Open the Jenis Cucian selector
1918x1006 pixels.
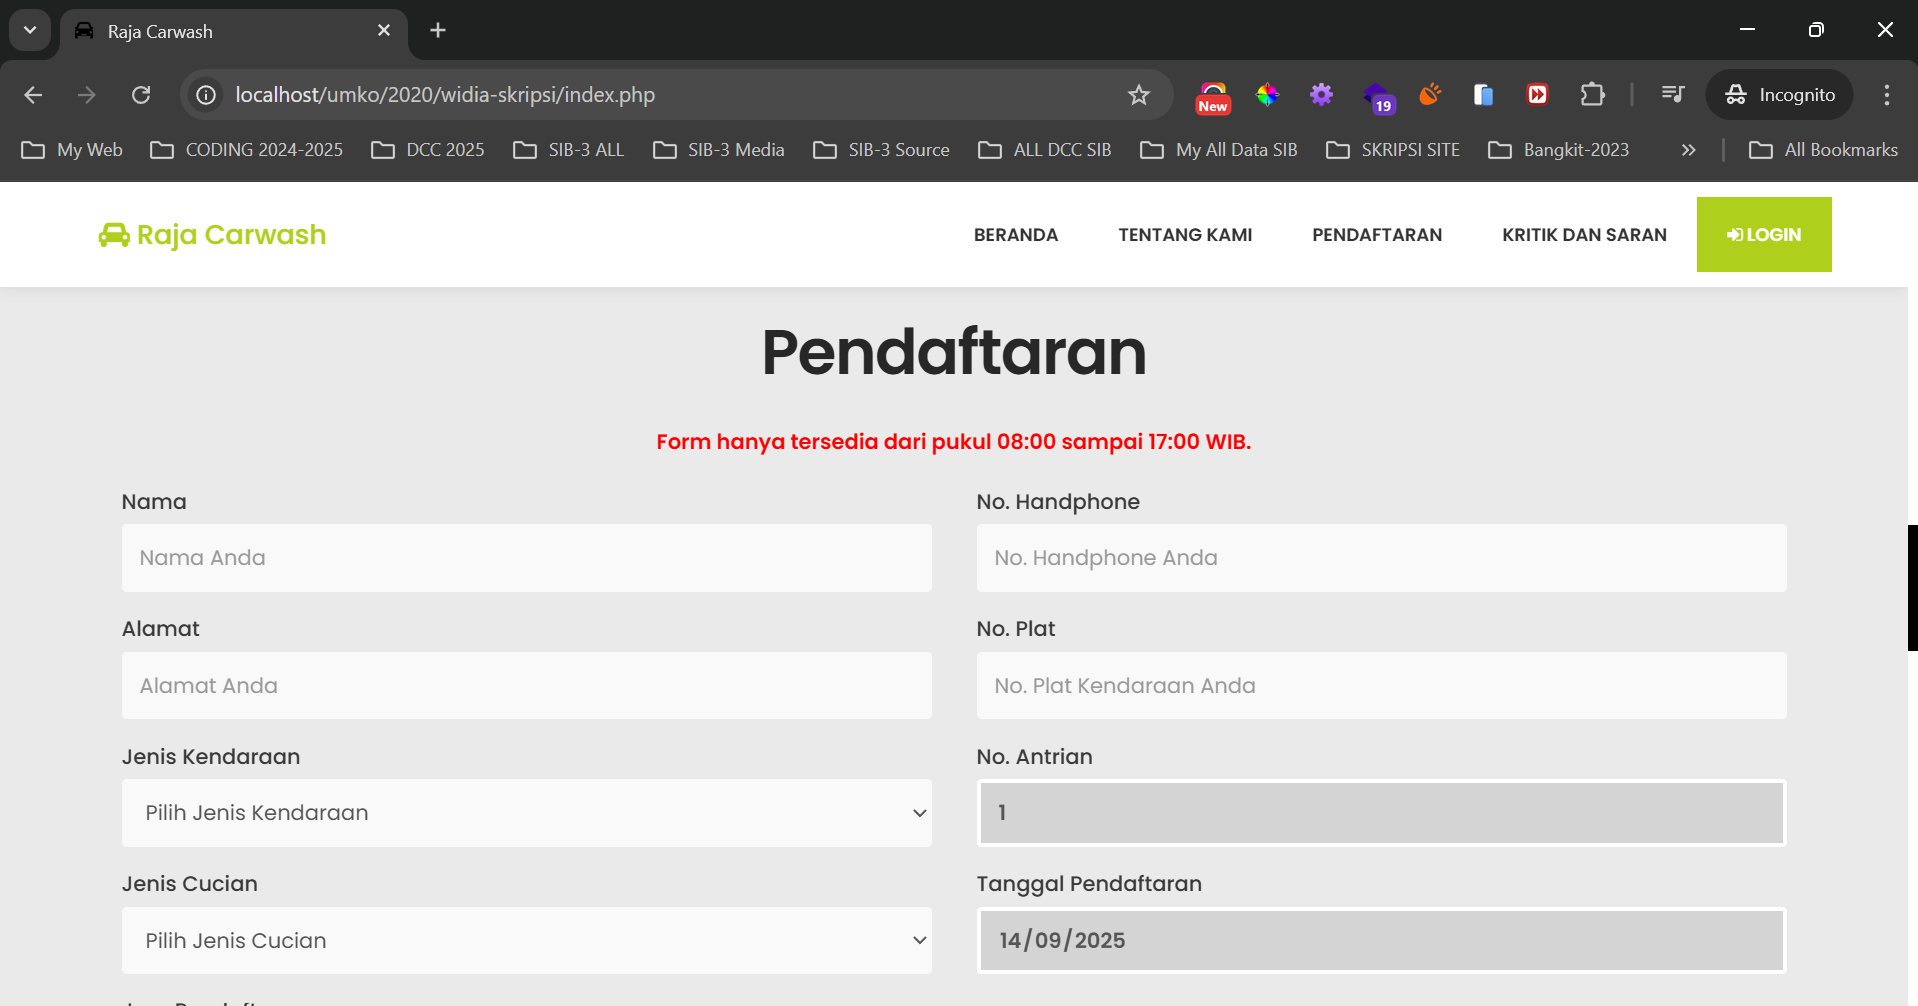526,940
